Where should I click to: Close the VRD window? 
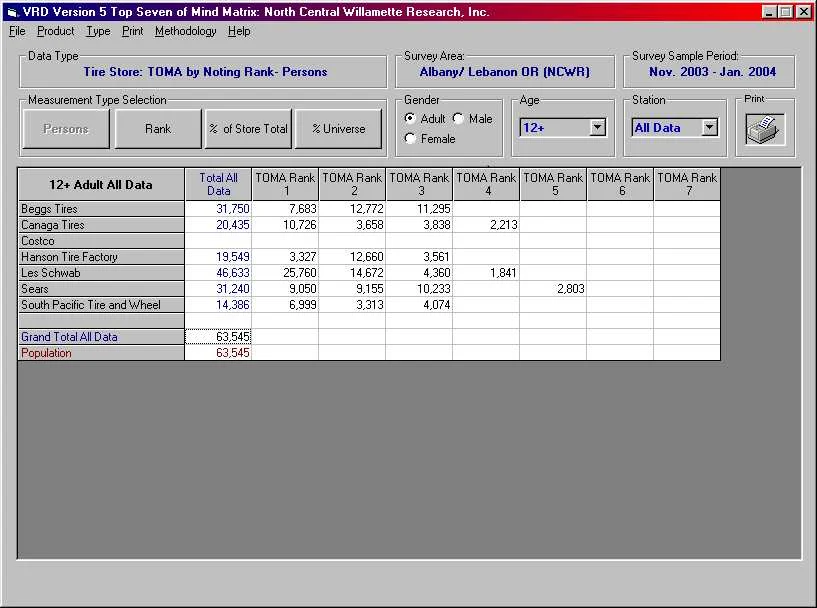803,12
